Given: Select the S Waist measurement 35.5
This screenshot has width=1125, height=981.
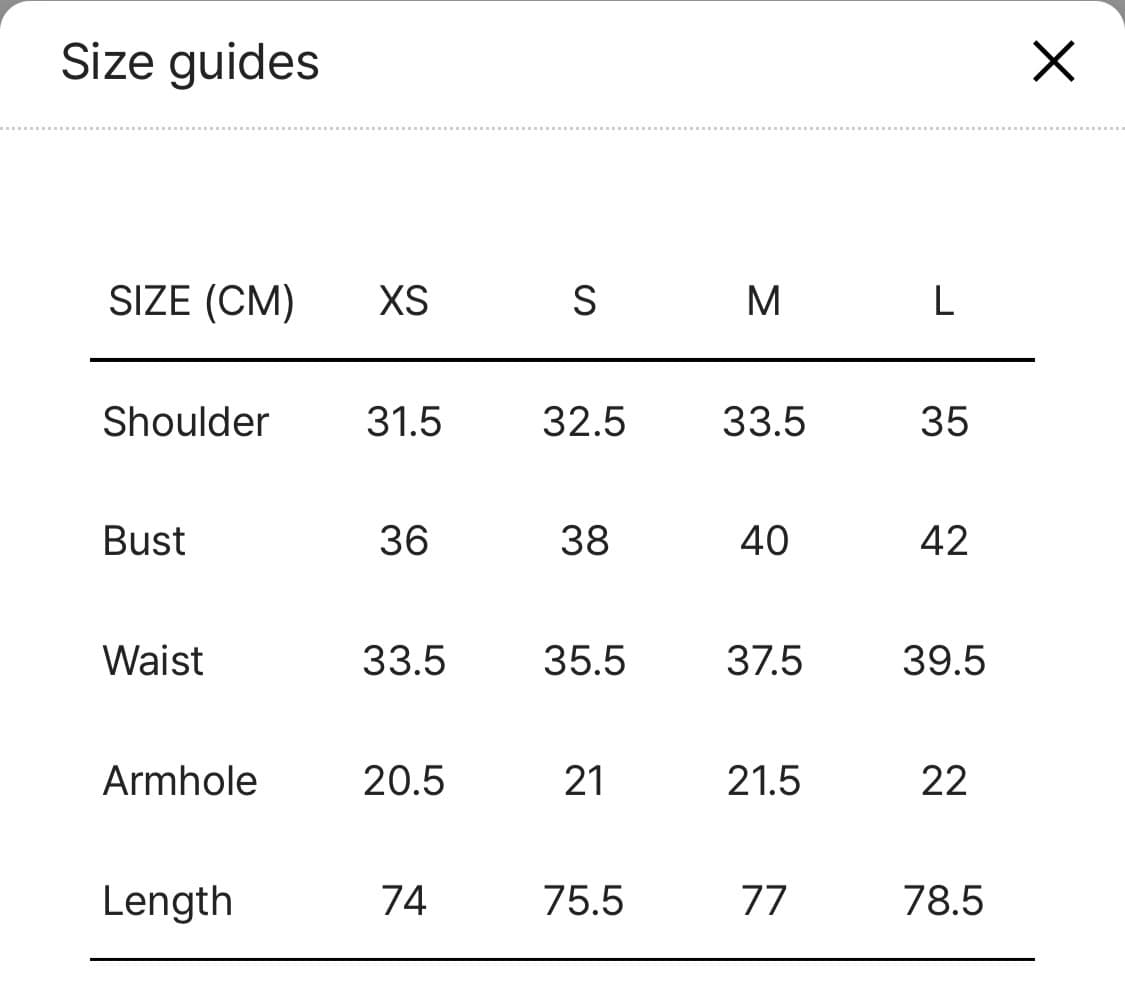Looking at the screenshot, I should pyautogui.click(x=584, y=661).
